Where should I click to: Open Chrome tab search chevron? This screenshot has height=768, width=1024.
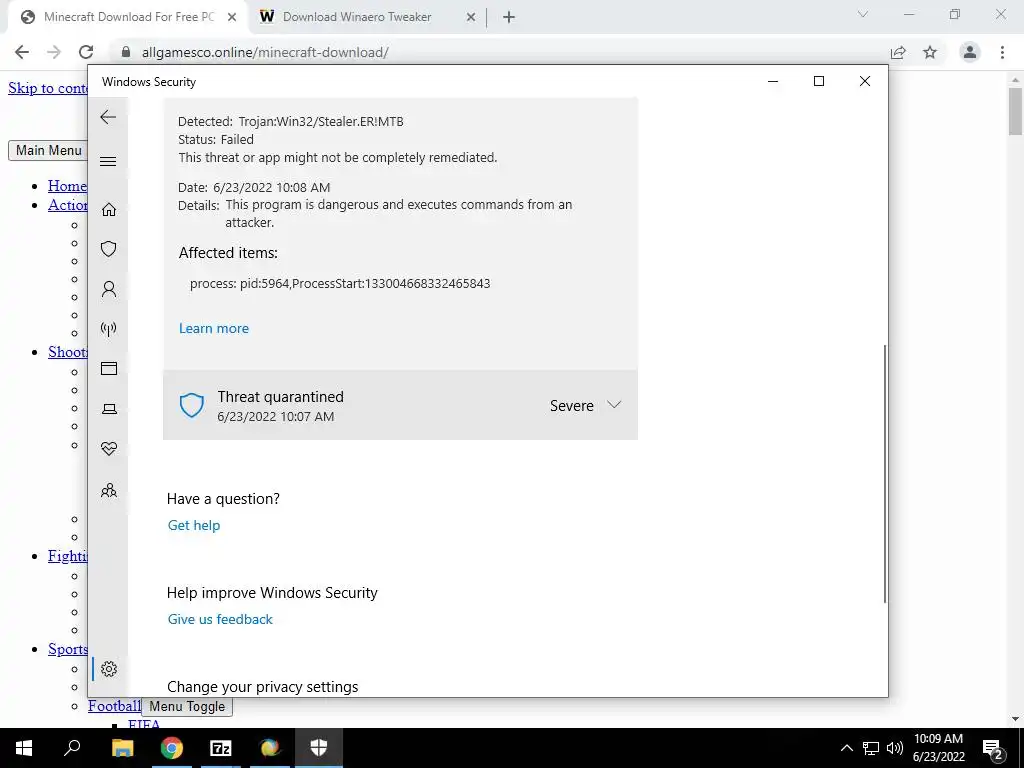click(863, 14)
